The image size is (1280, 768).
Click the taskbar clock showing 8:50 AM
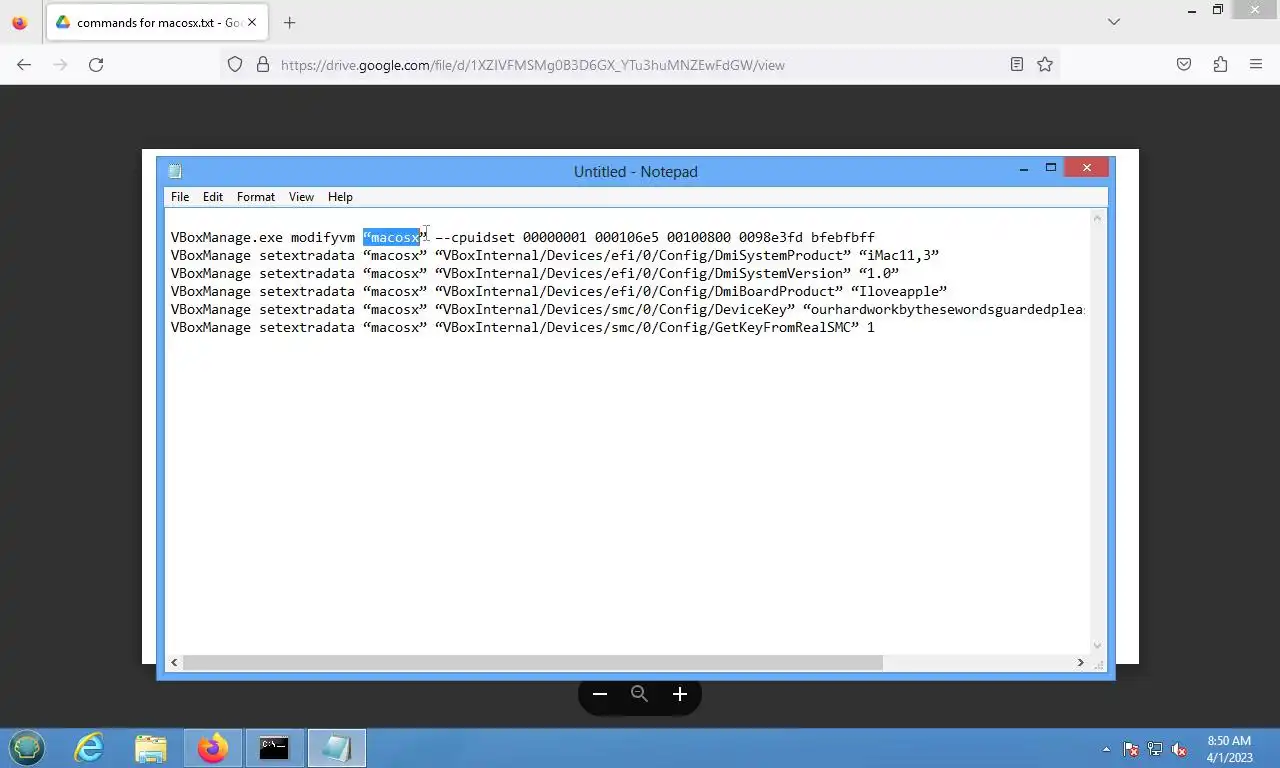pyautogui.click(x=1229, y=749)
